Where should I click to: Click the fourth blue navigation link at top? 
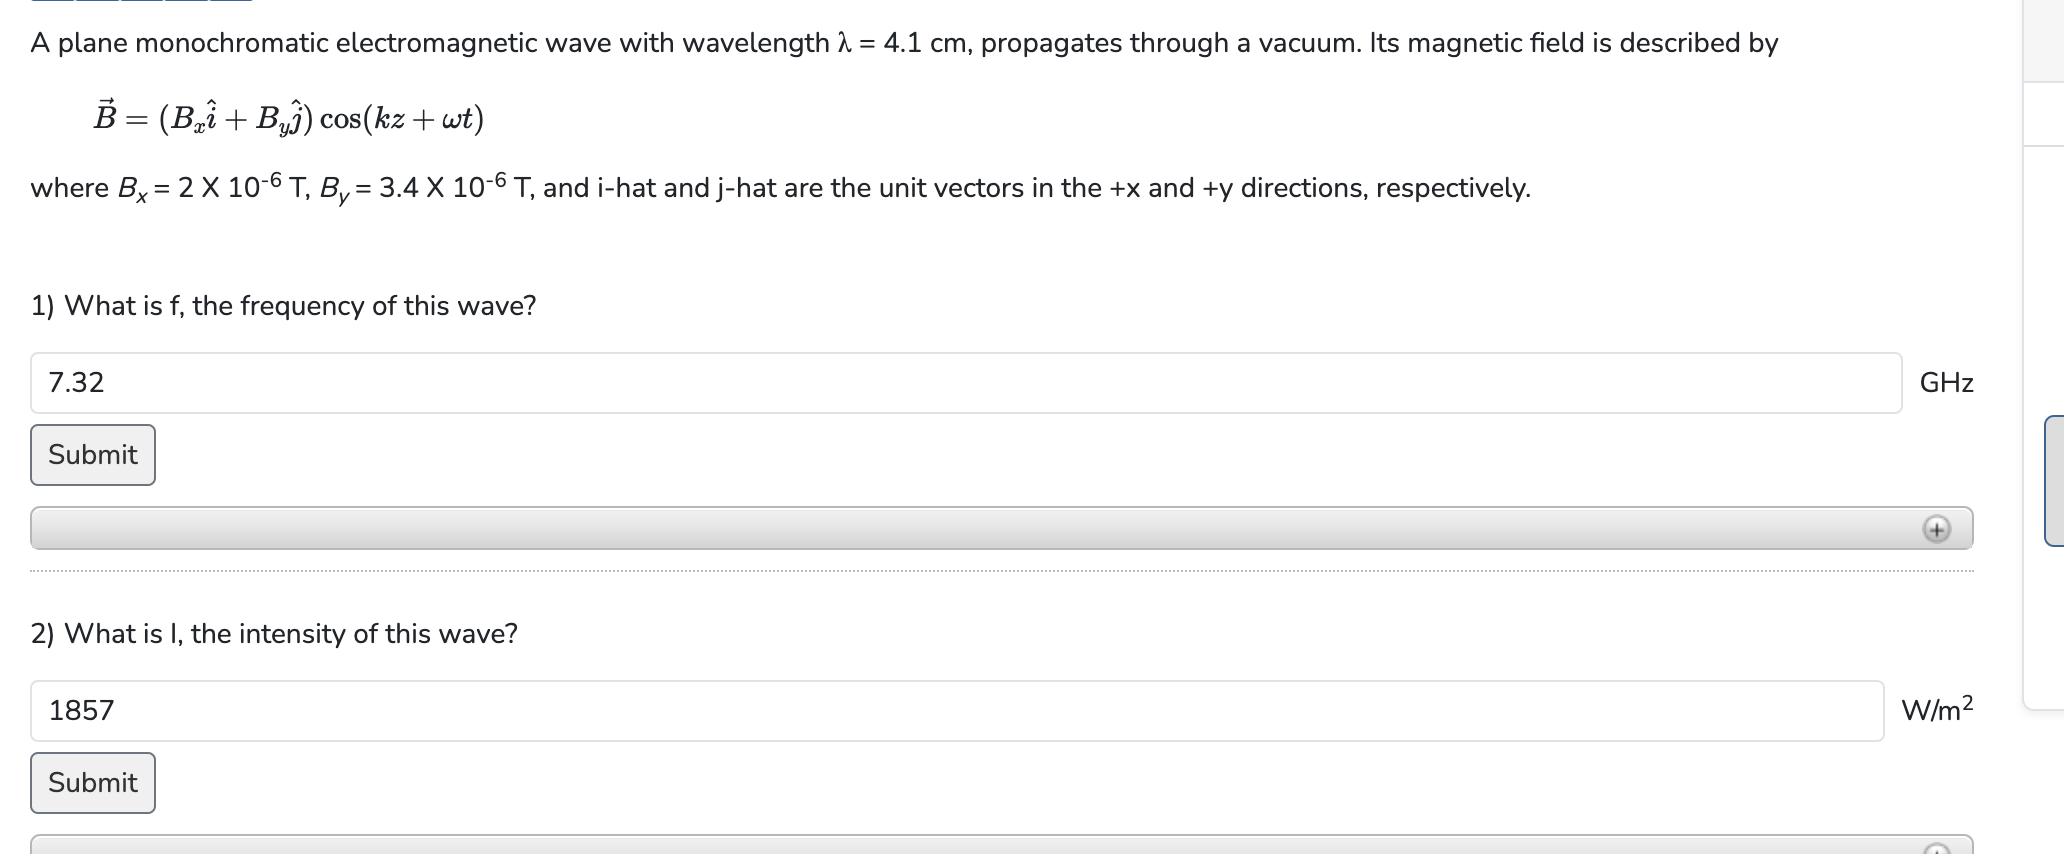[x=186, y=3]
